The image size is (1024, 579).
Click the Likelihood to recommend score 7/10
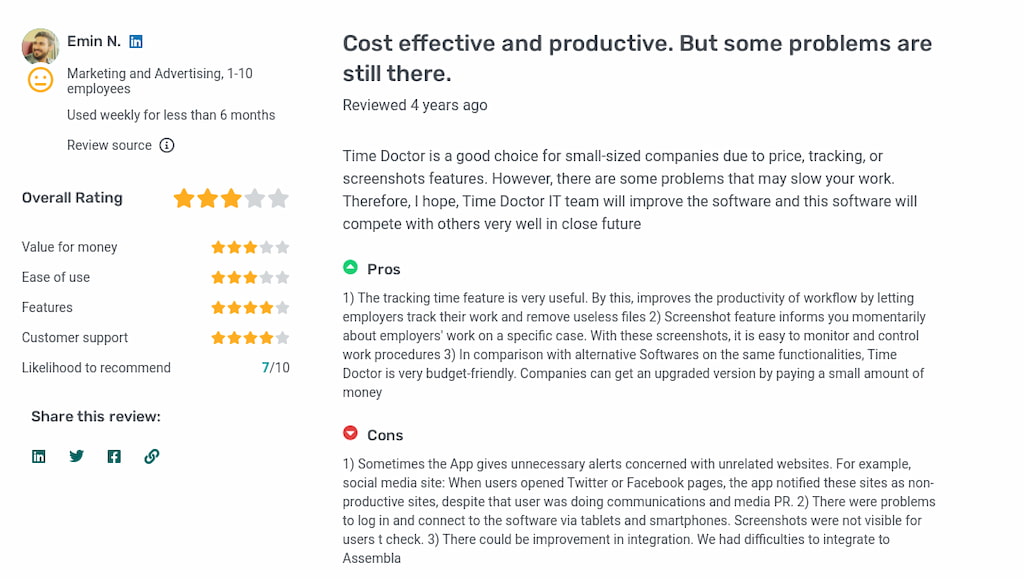[x=275, y=367]
